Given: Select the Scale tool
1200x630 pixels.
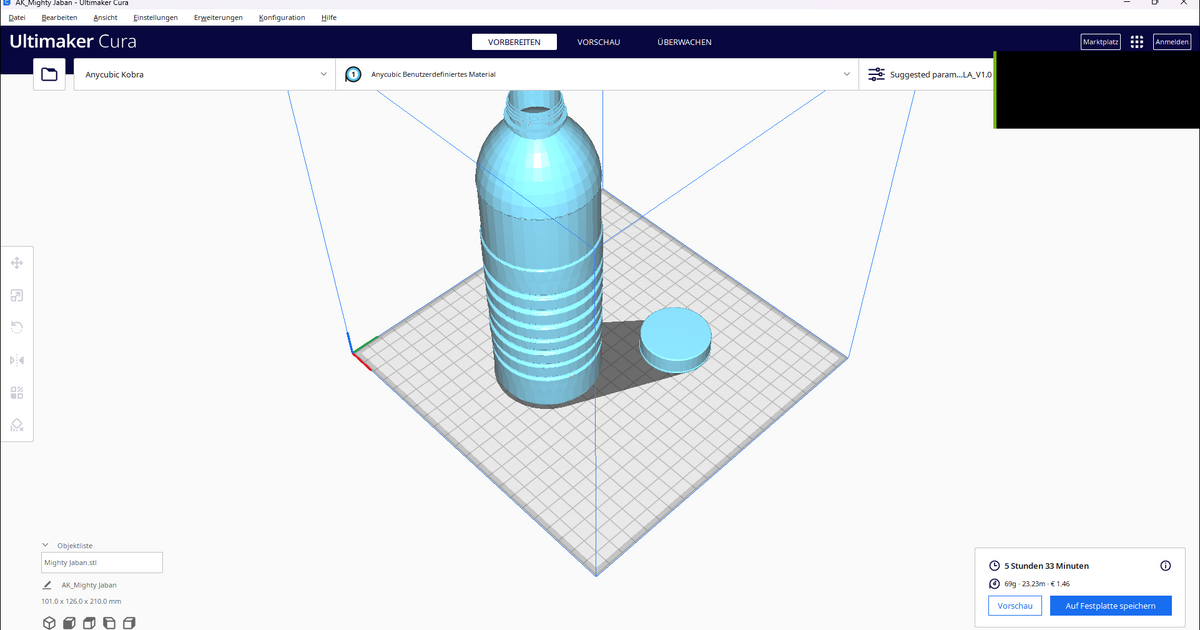Looking at the screenshot, I should [16, 295].
